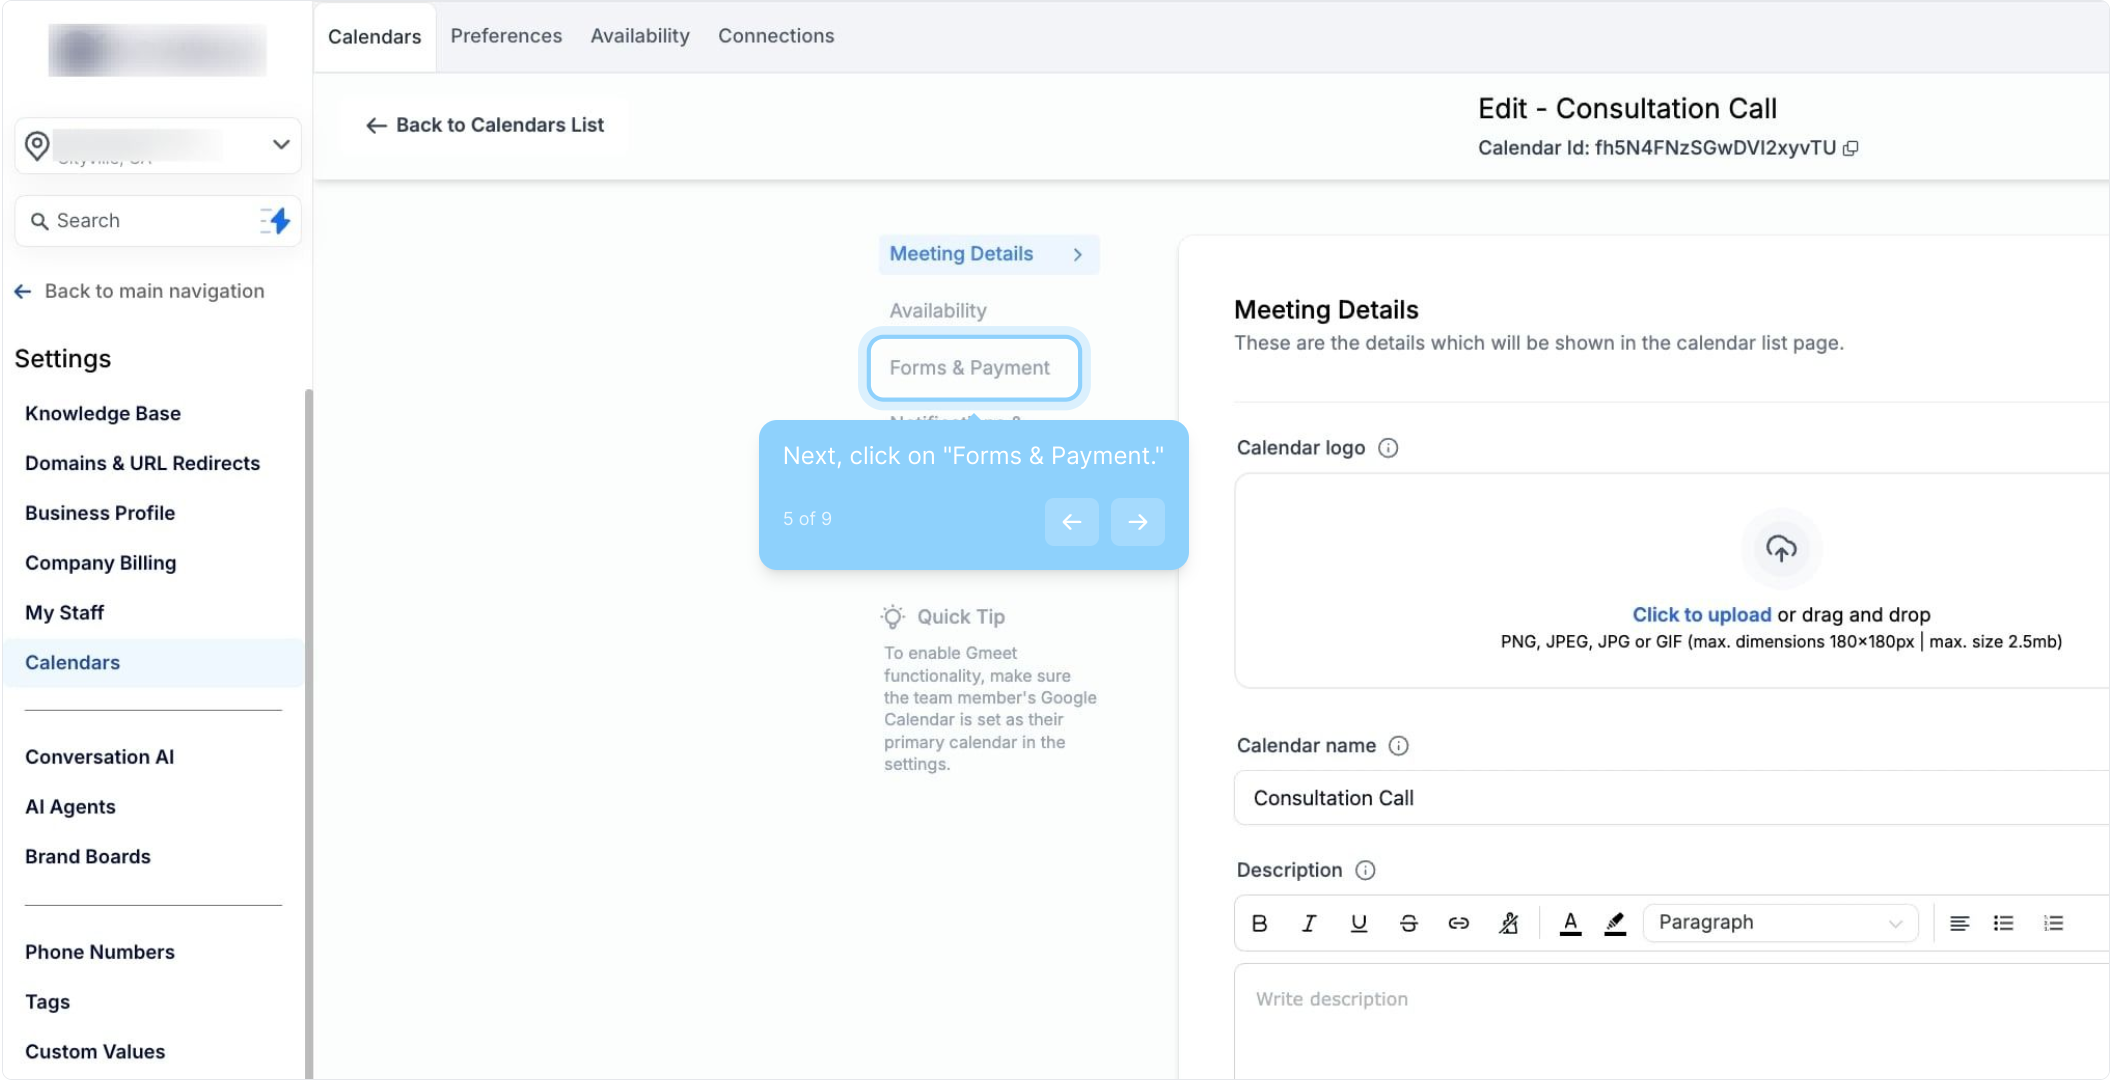This screenshot has height=1080, width=2112.
Task: Click the Bold formatting icon
Action: pos(1259,923)
